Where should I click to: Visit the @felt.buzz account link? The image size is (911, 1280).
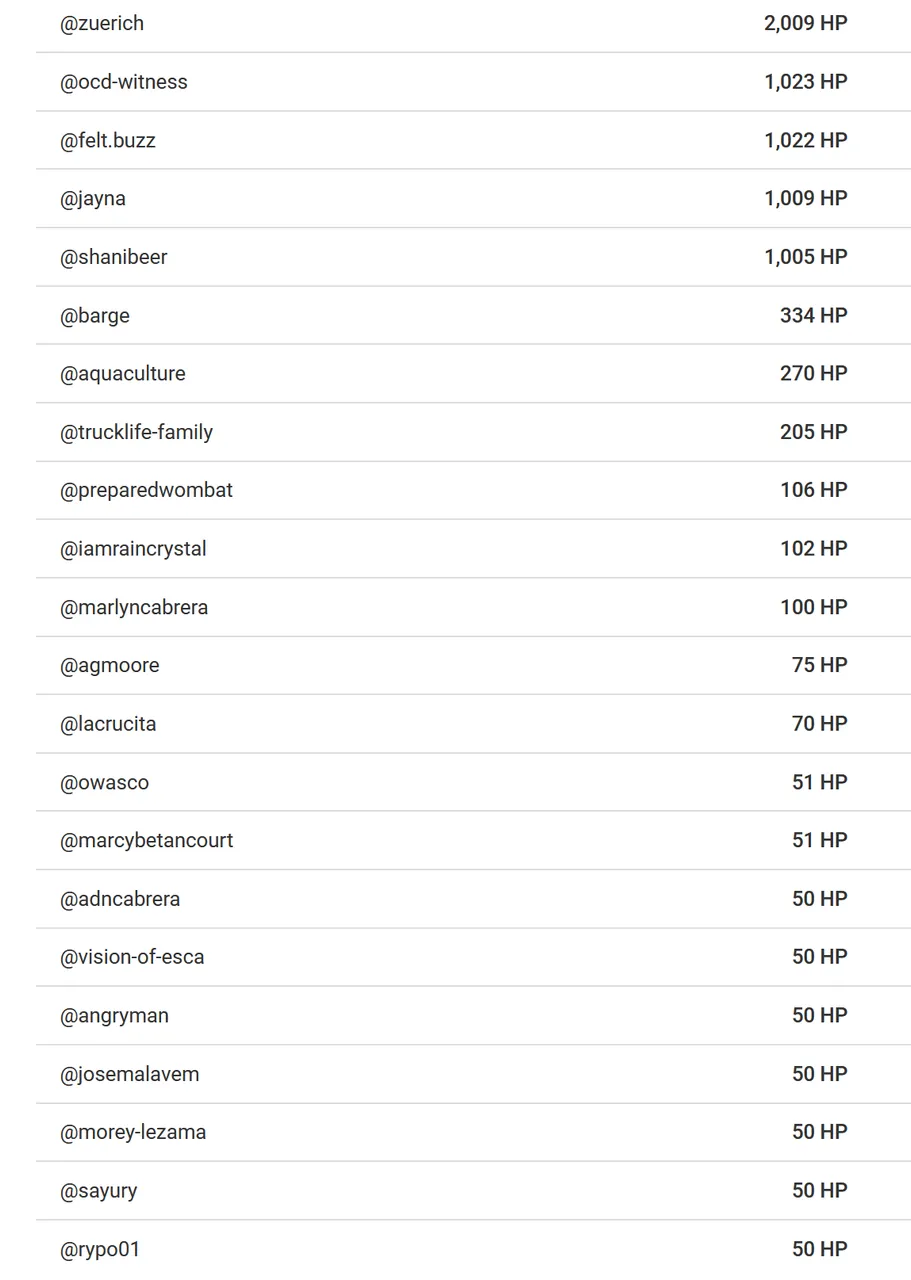(108, 140)
